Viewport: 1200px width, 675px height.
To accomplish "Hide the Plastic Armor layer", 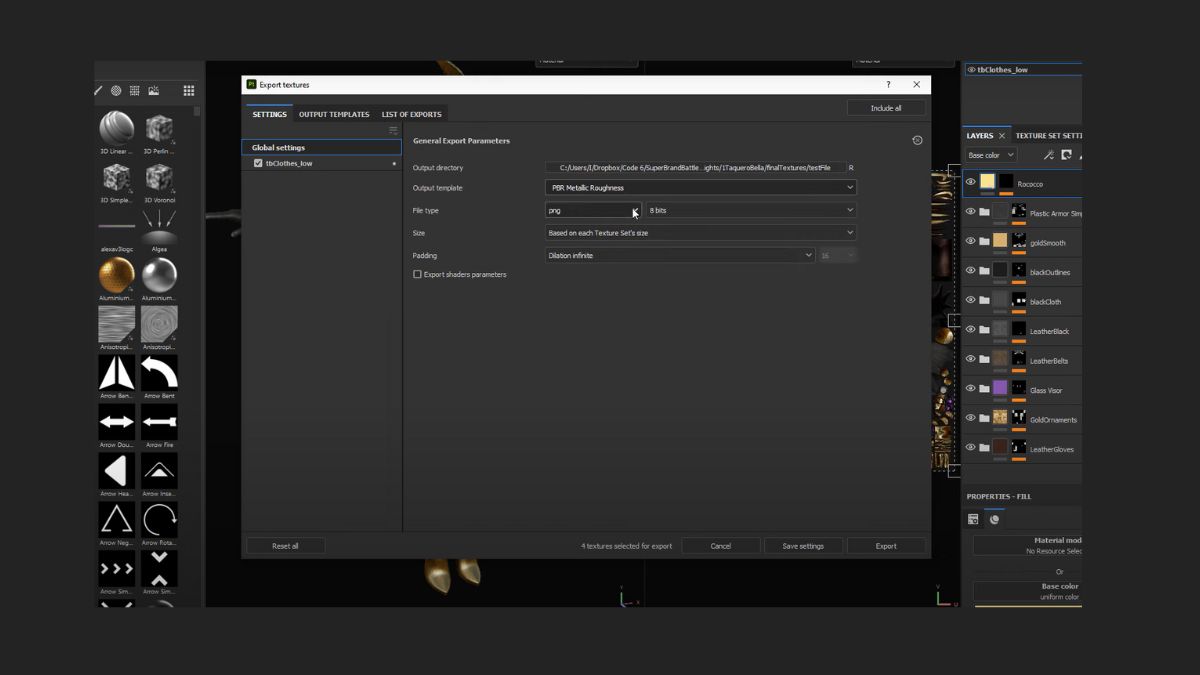I will 970,212.
